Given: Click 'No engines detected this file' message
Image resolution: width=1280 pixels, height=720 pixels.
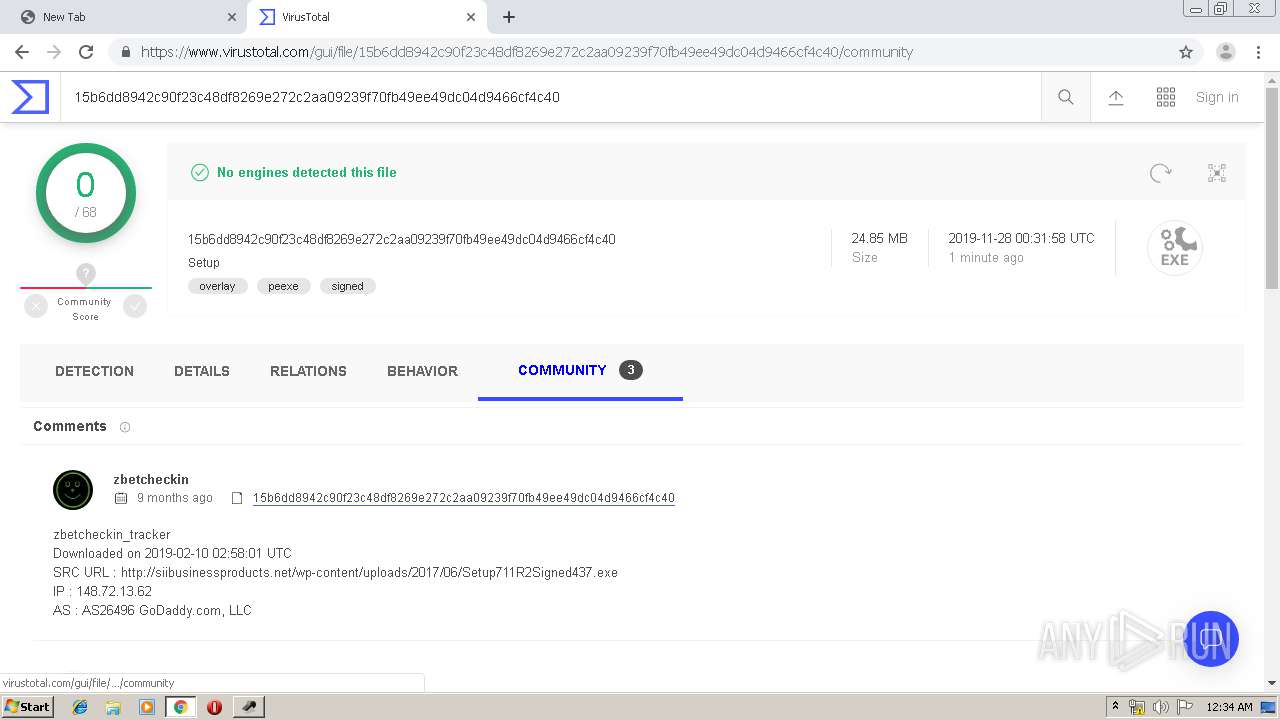Looking at the screenshot, I should pos(306,173).
